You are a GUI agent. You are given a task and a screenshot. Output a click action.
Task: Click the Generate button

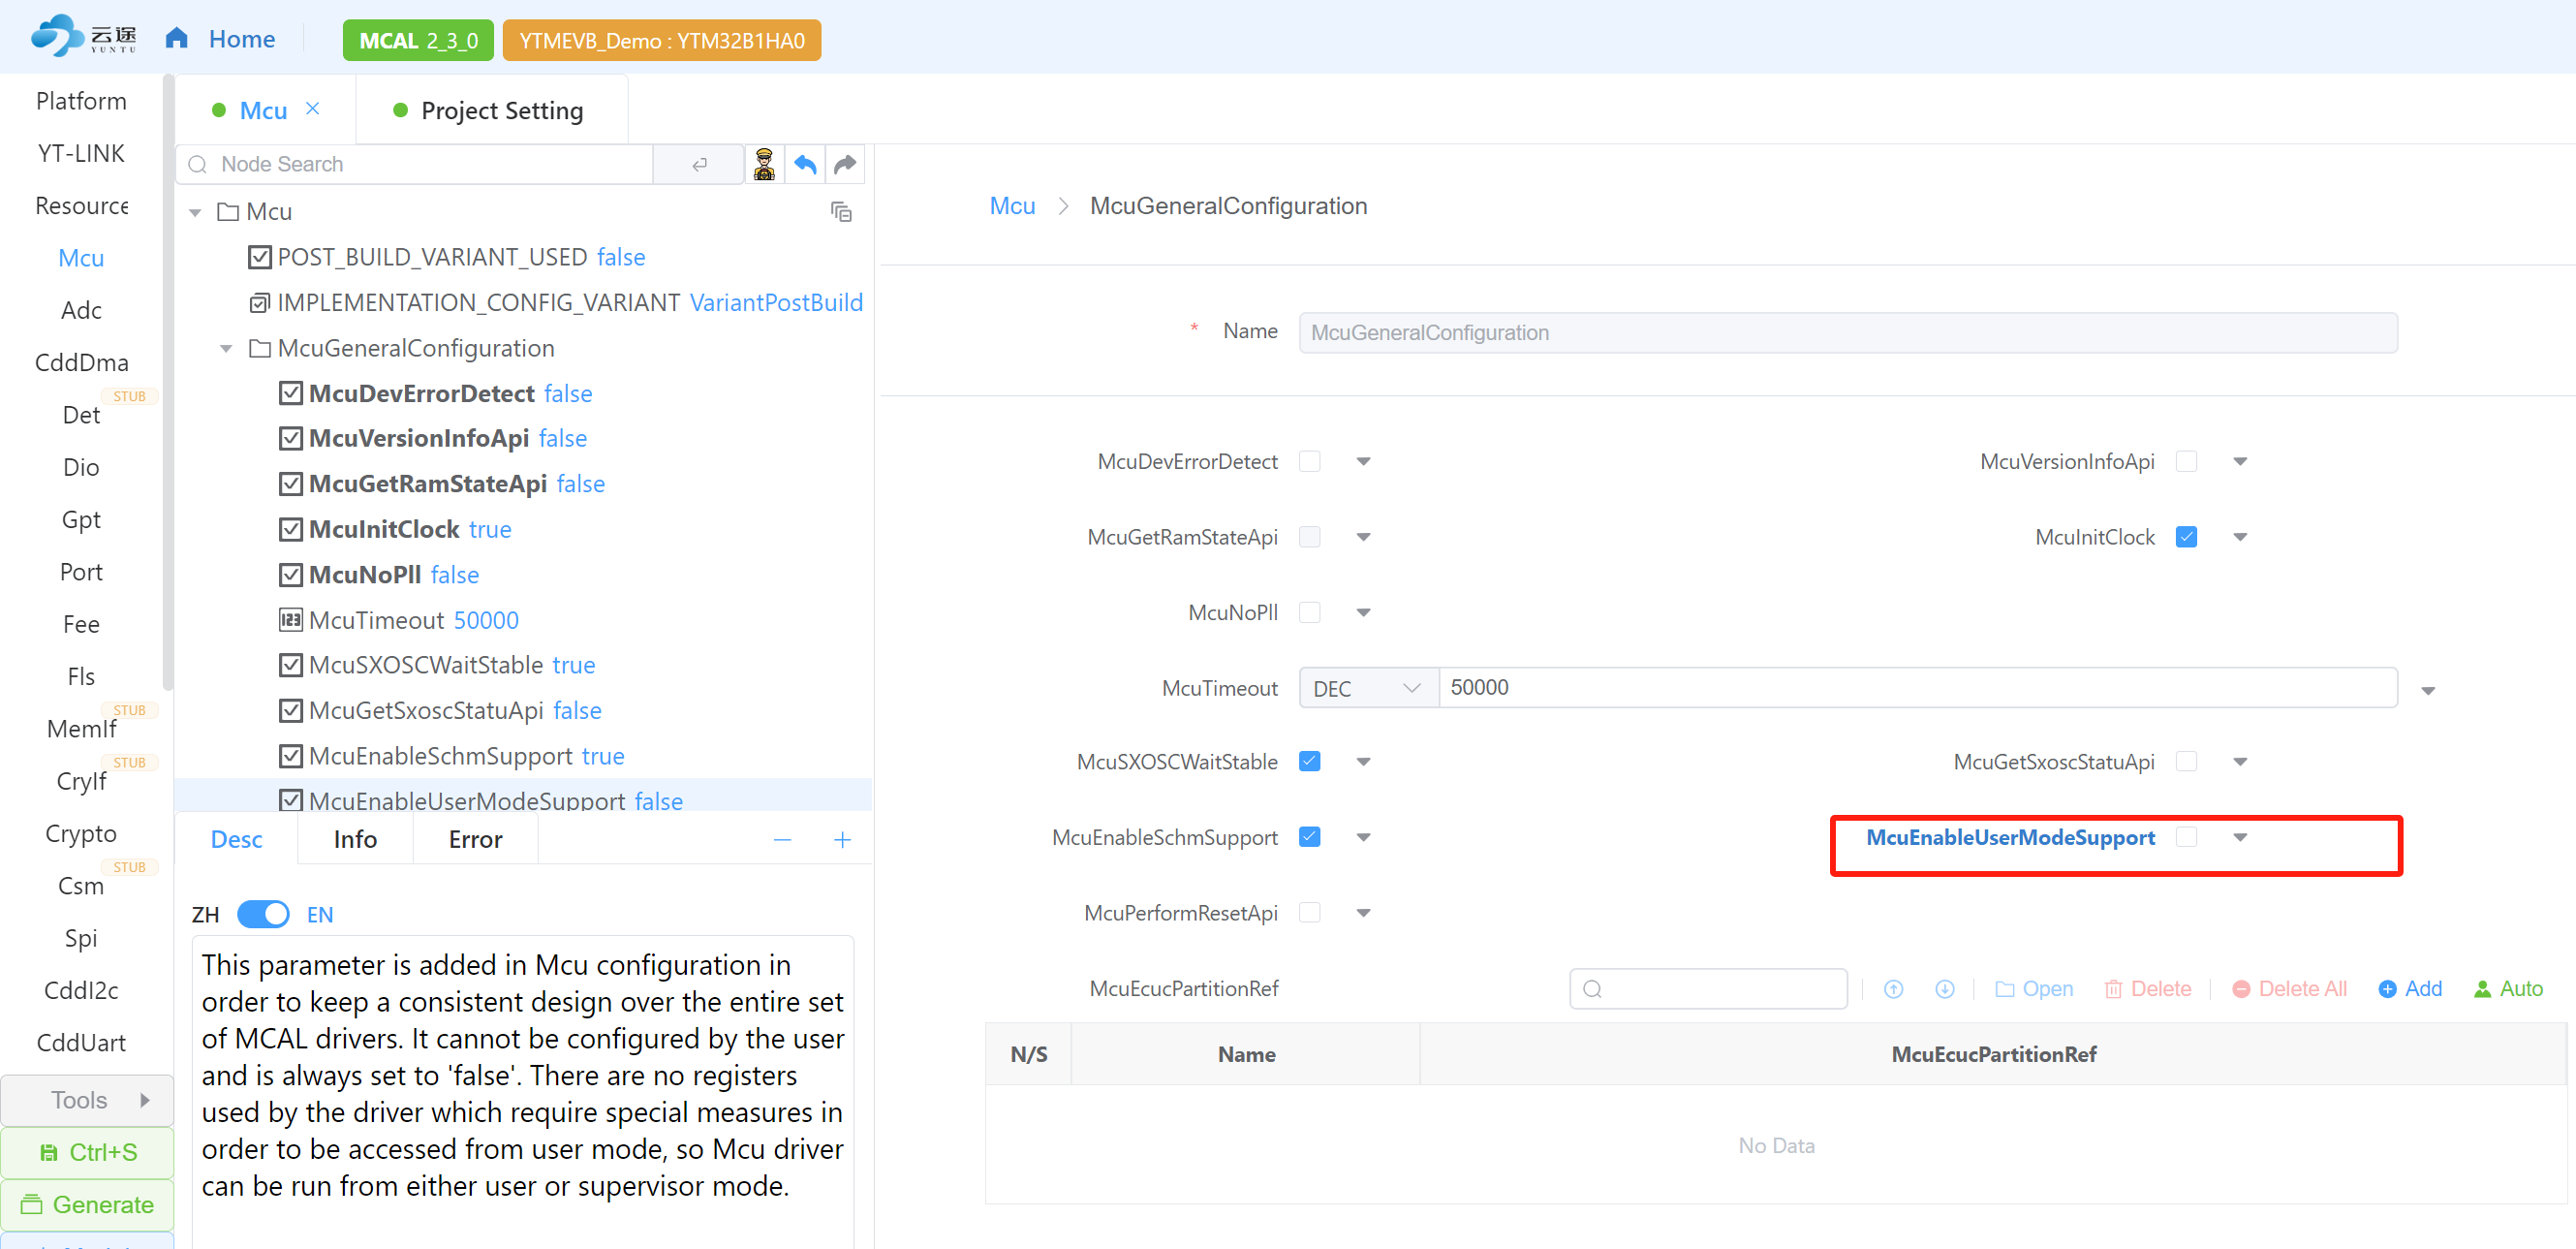tap(87, 1204)
